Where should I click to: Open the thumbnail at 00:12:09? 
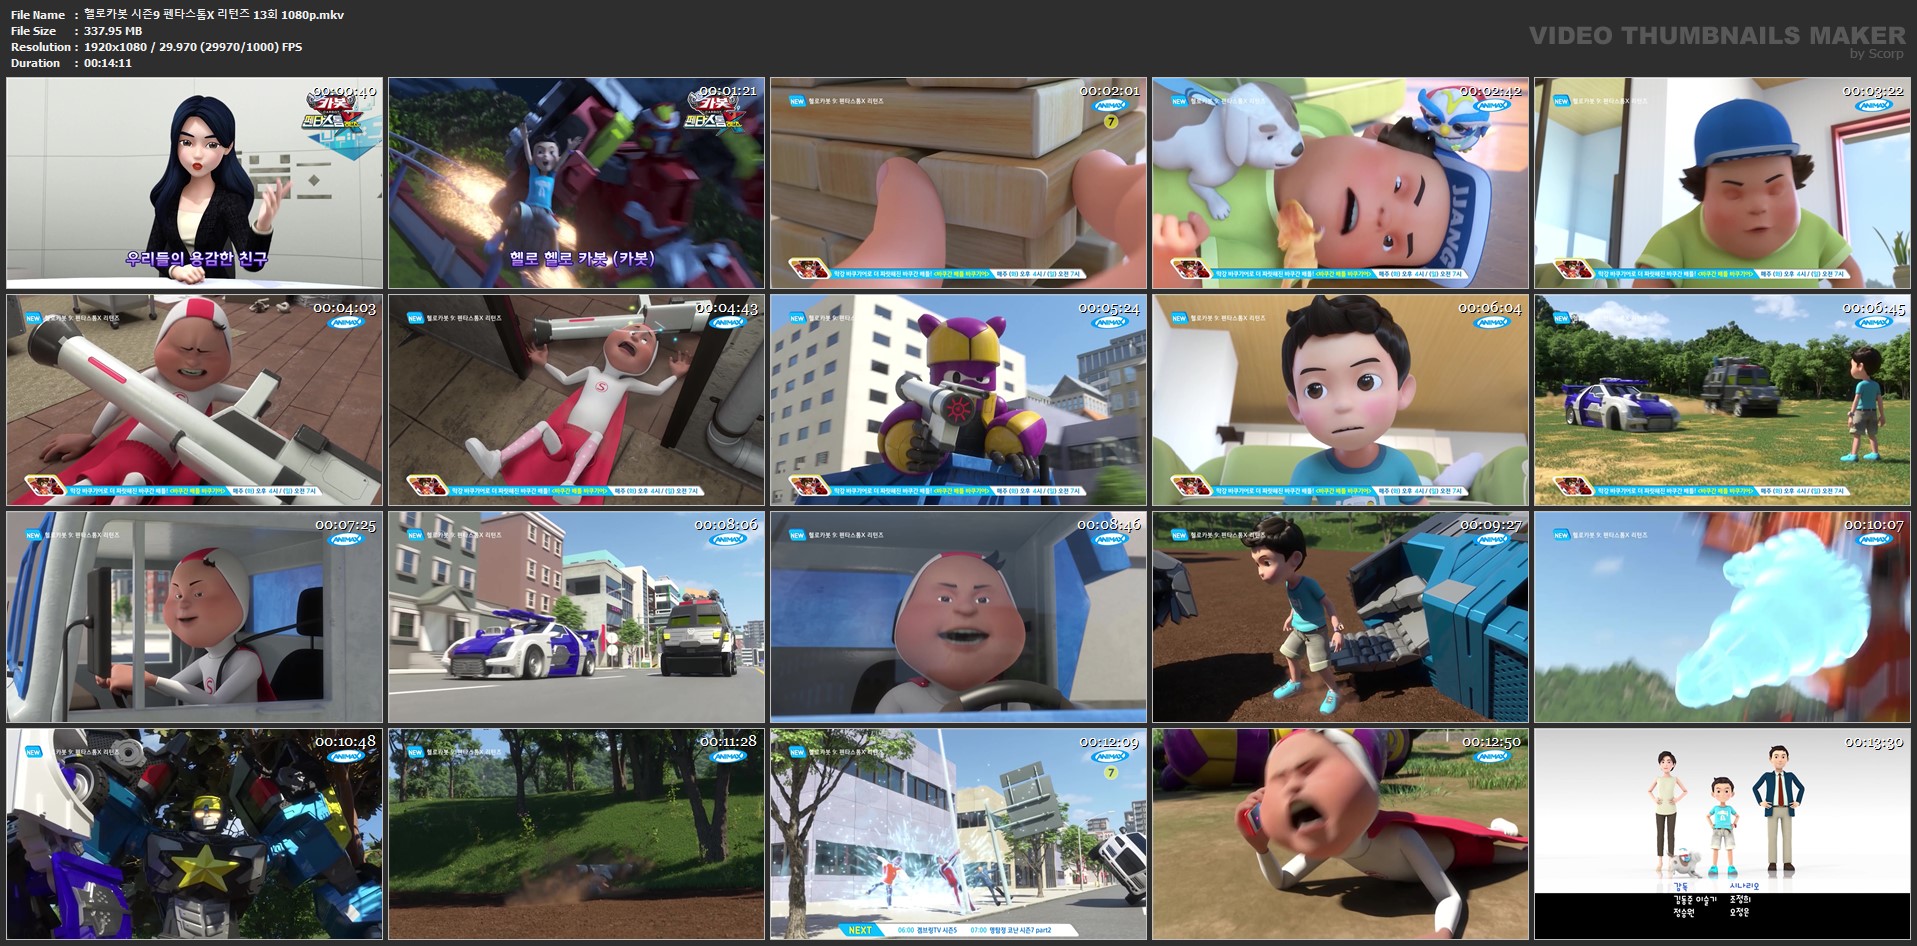pyautogui.click(x=958, y=834)
